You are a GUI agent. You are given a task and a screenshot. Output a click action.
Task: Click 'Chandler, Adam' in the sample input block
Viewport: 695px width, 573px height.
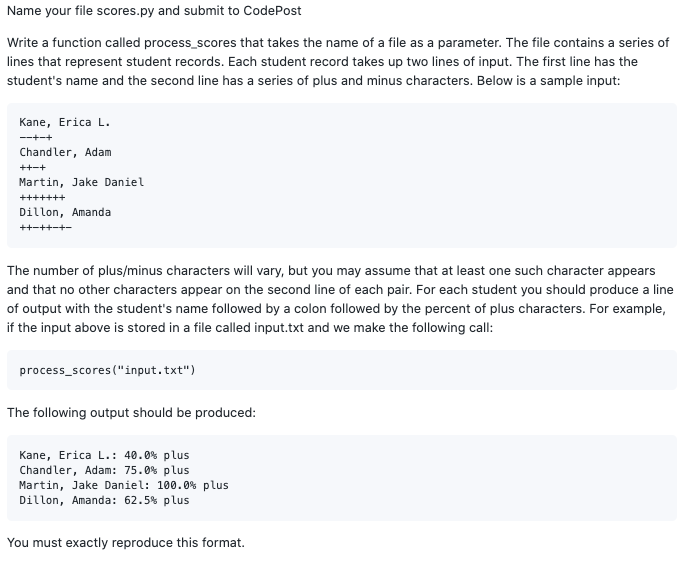tap(65, 152)
